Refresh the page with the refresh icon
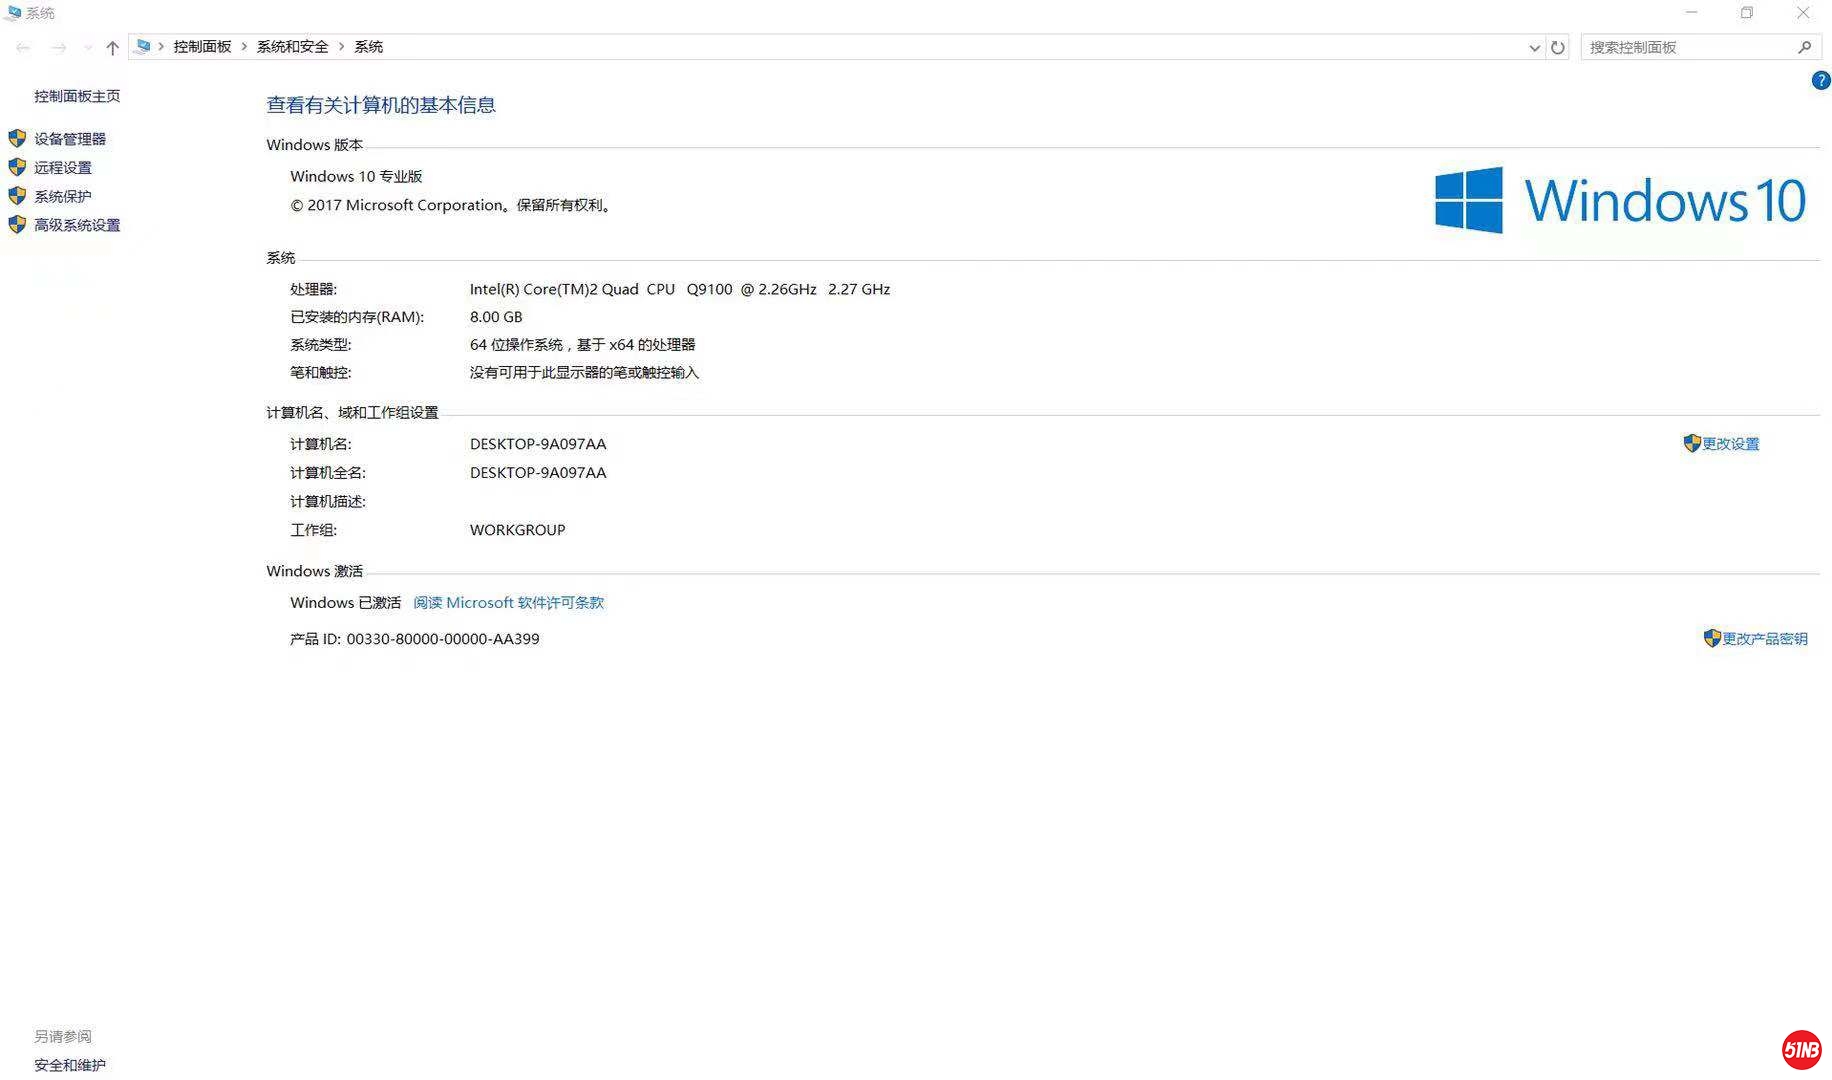Screen dimensions: 1832x1080 [x=1558, y=47]
